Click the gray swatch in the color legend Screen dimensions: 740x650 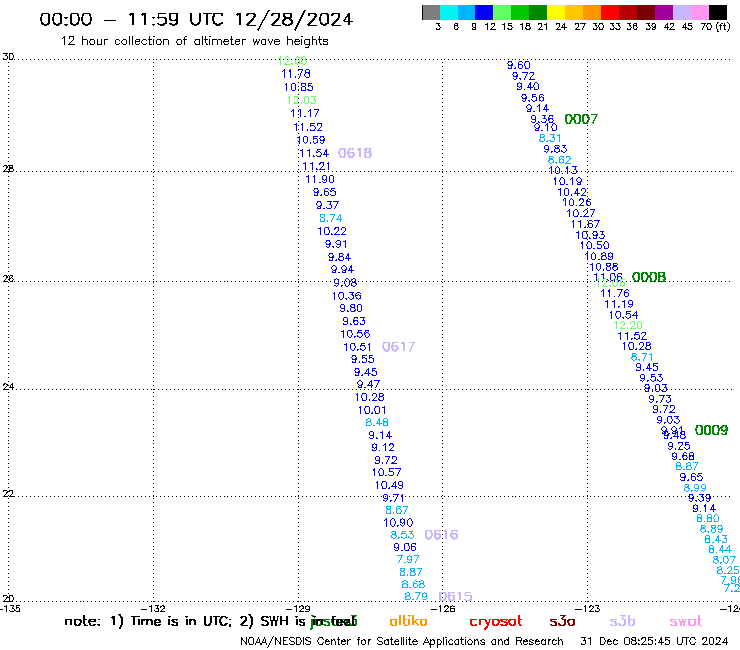click(431, 12)
